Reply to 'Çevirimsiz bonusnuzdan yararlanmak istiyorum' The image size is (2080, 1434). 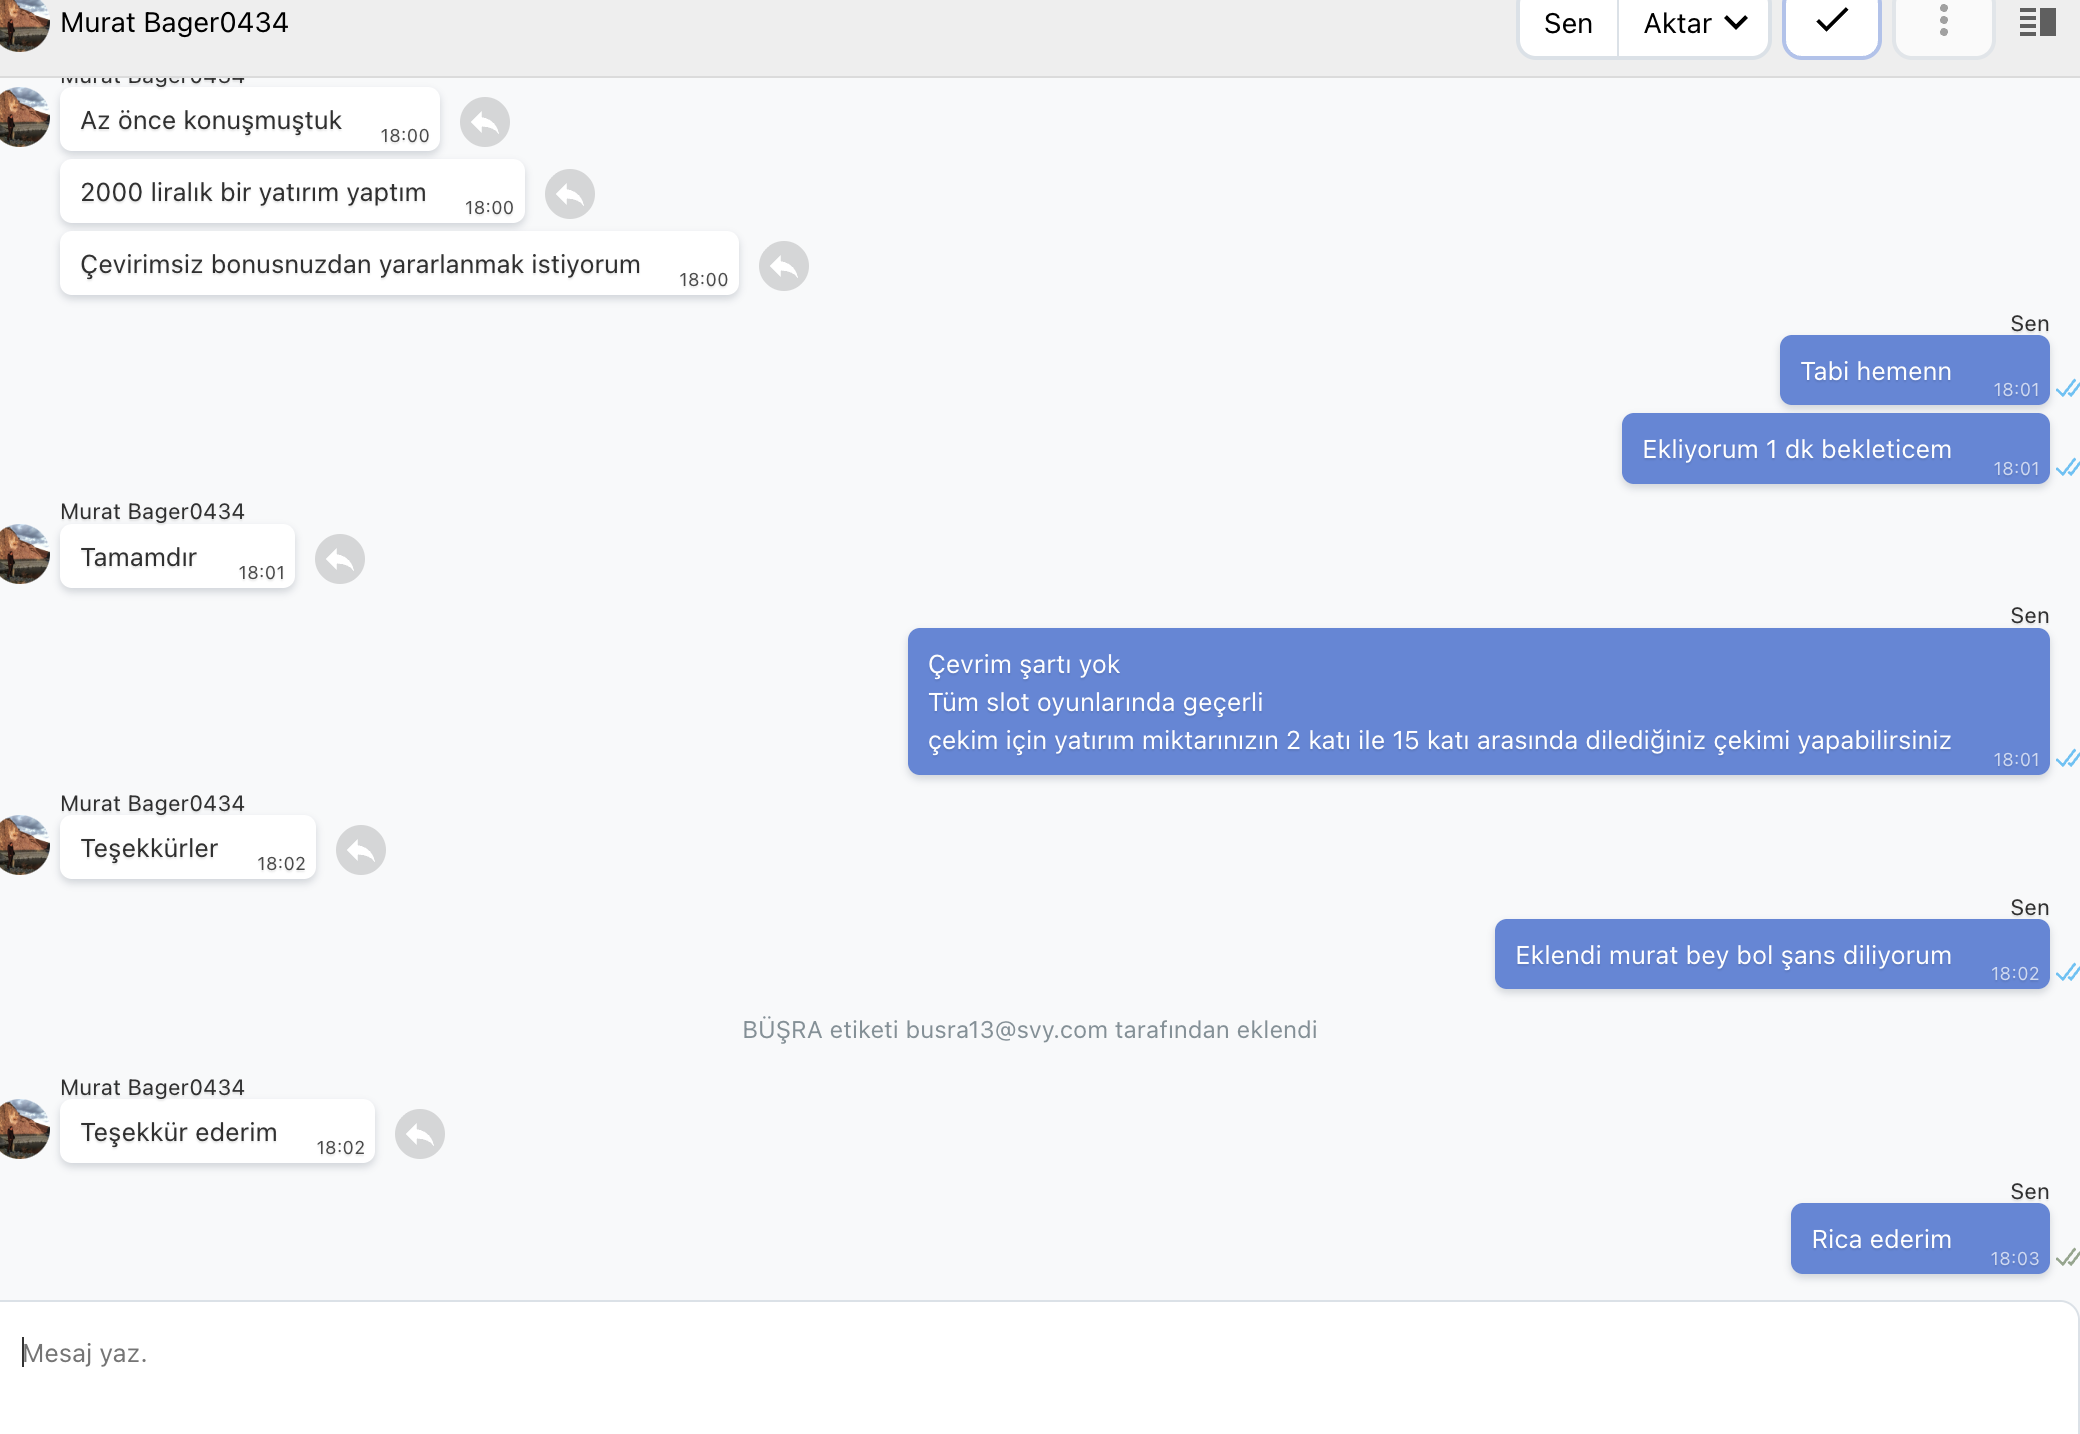tap(784, 266)
